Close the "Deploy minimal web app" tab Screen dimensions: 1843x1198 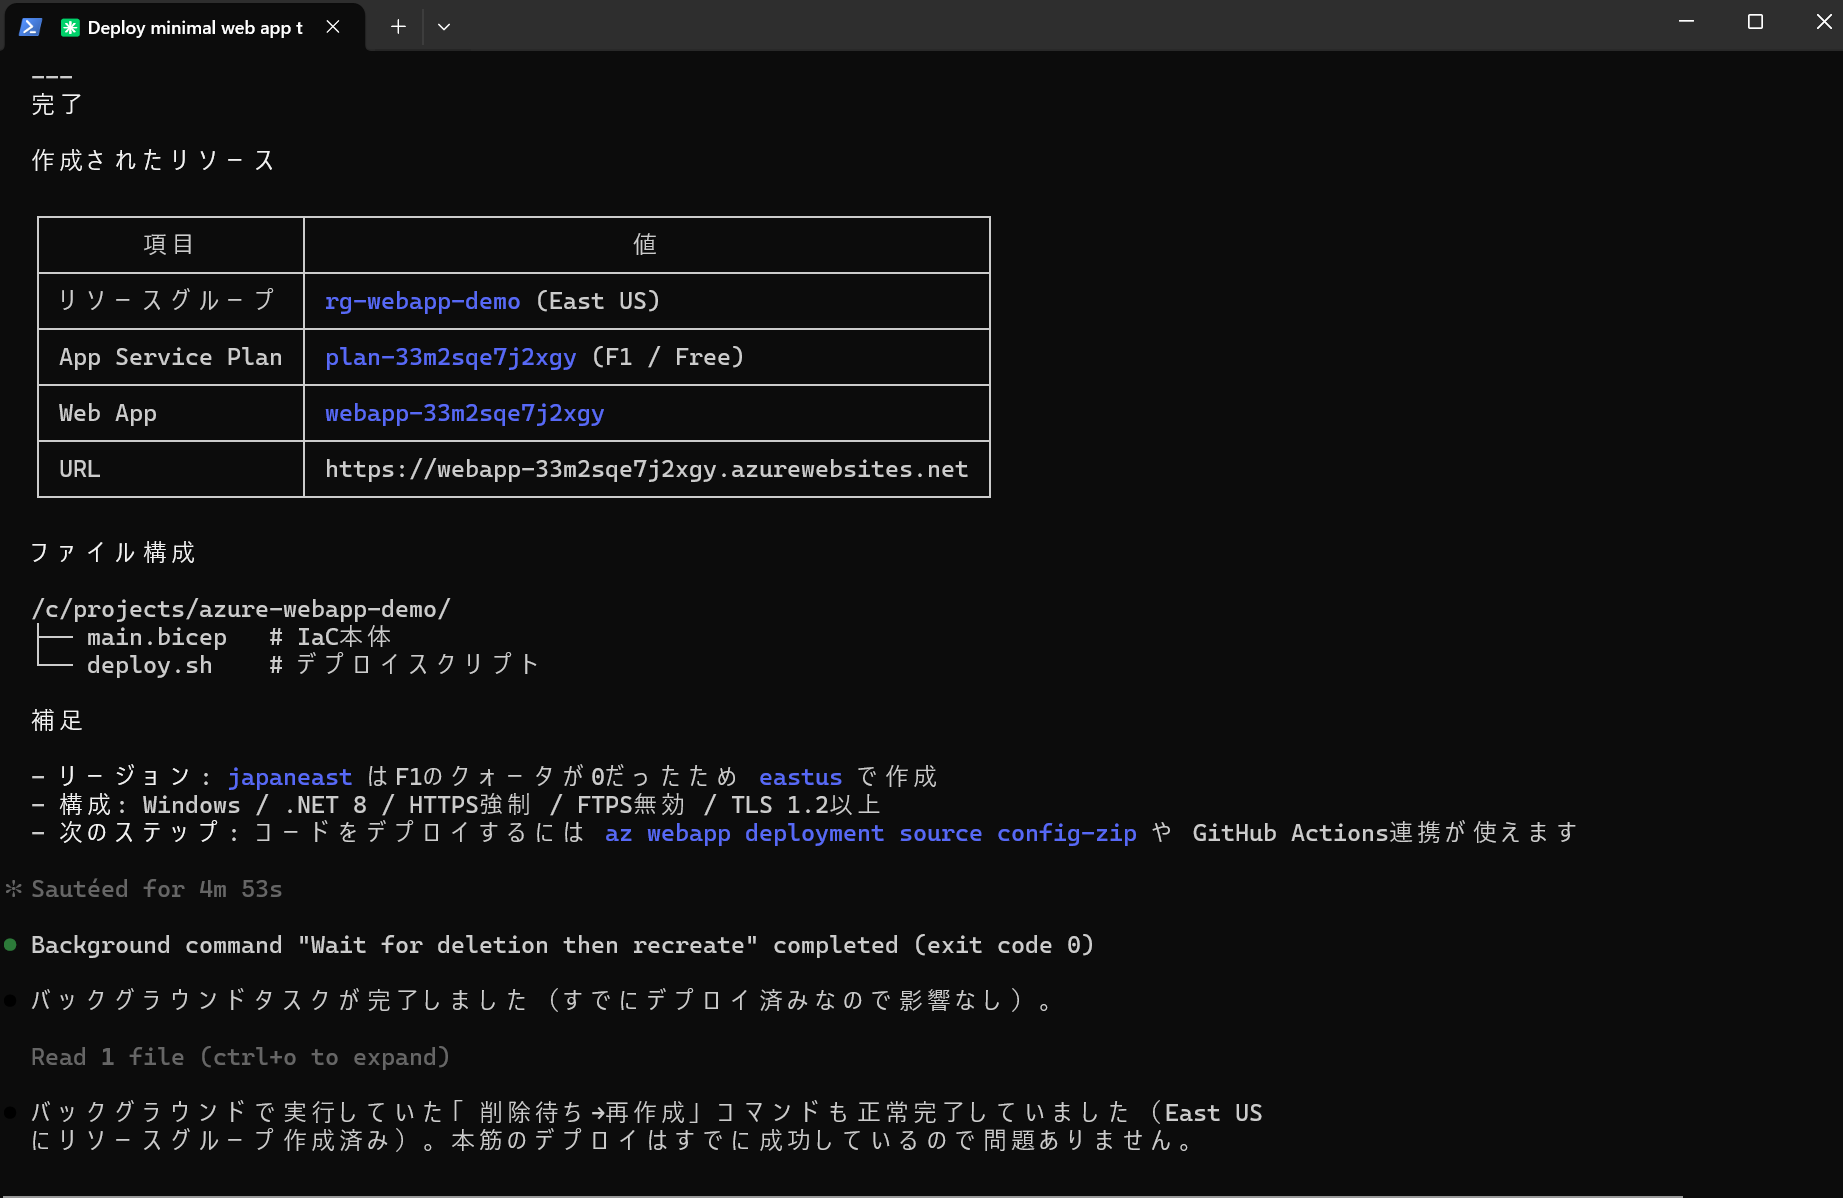click(333, 27)
